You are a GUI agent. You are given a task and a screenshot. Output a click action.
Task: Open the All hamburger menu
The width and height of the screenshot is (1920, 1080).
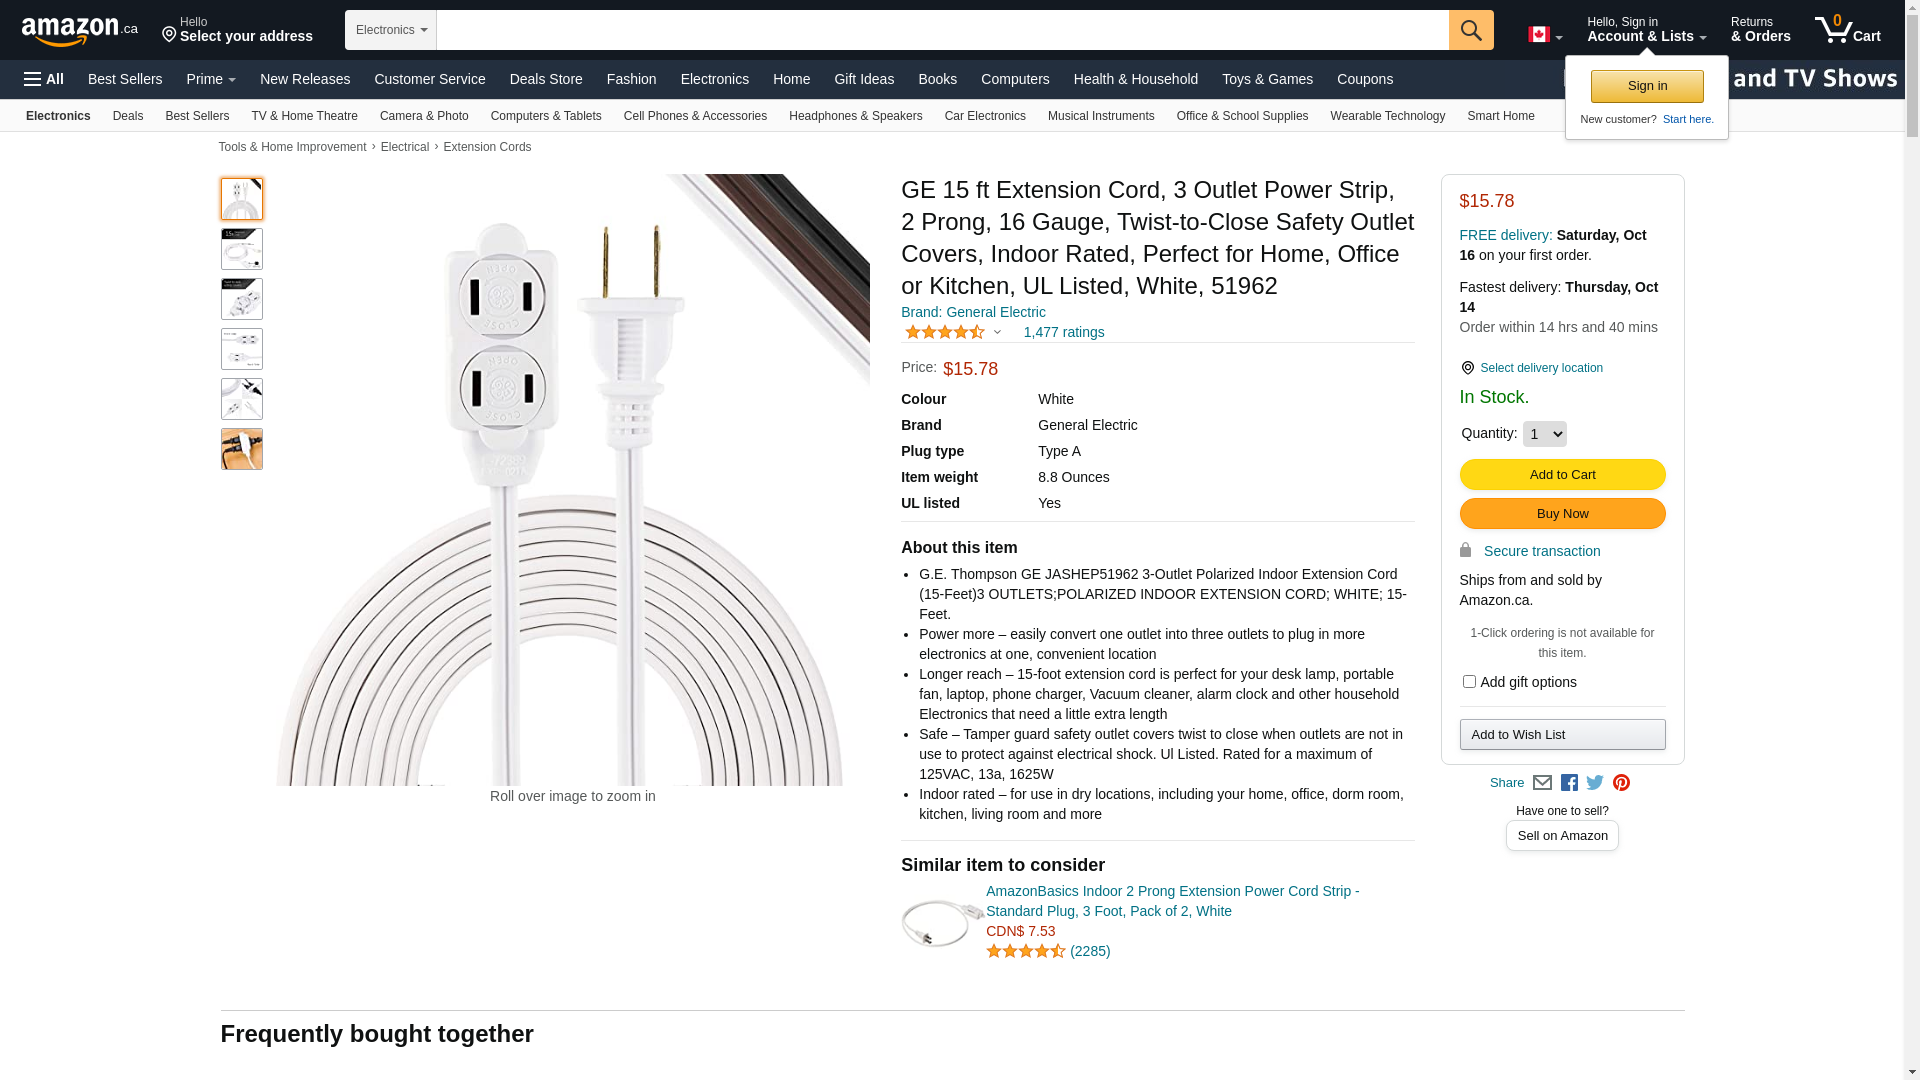click(x=44, y=79)
